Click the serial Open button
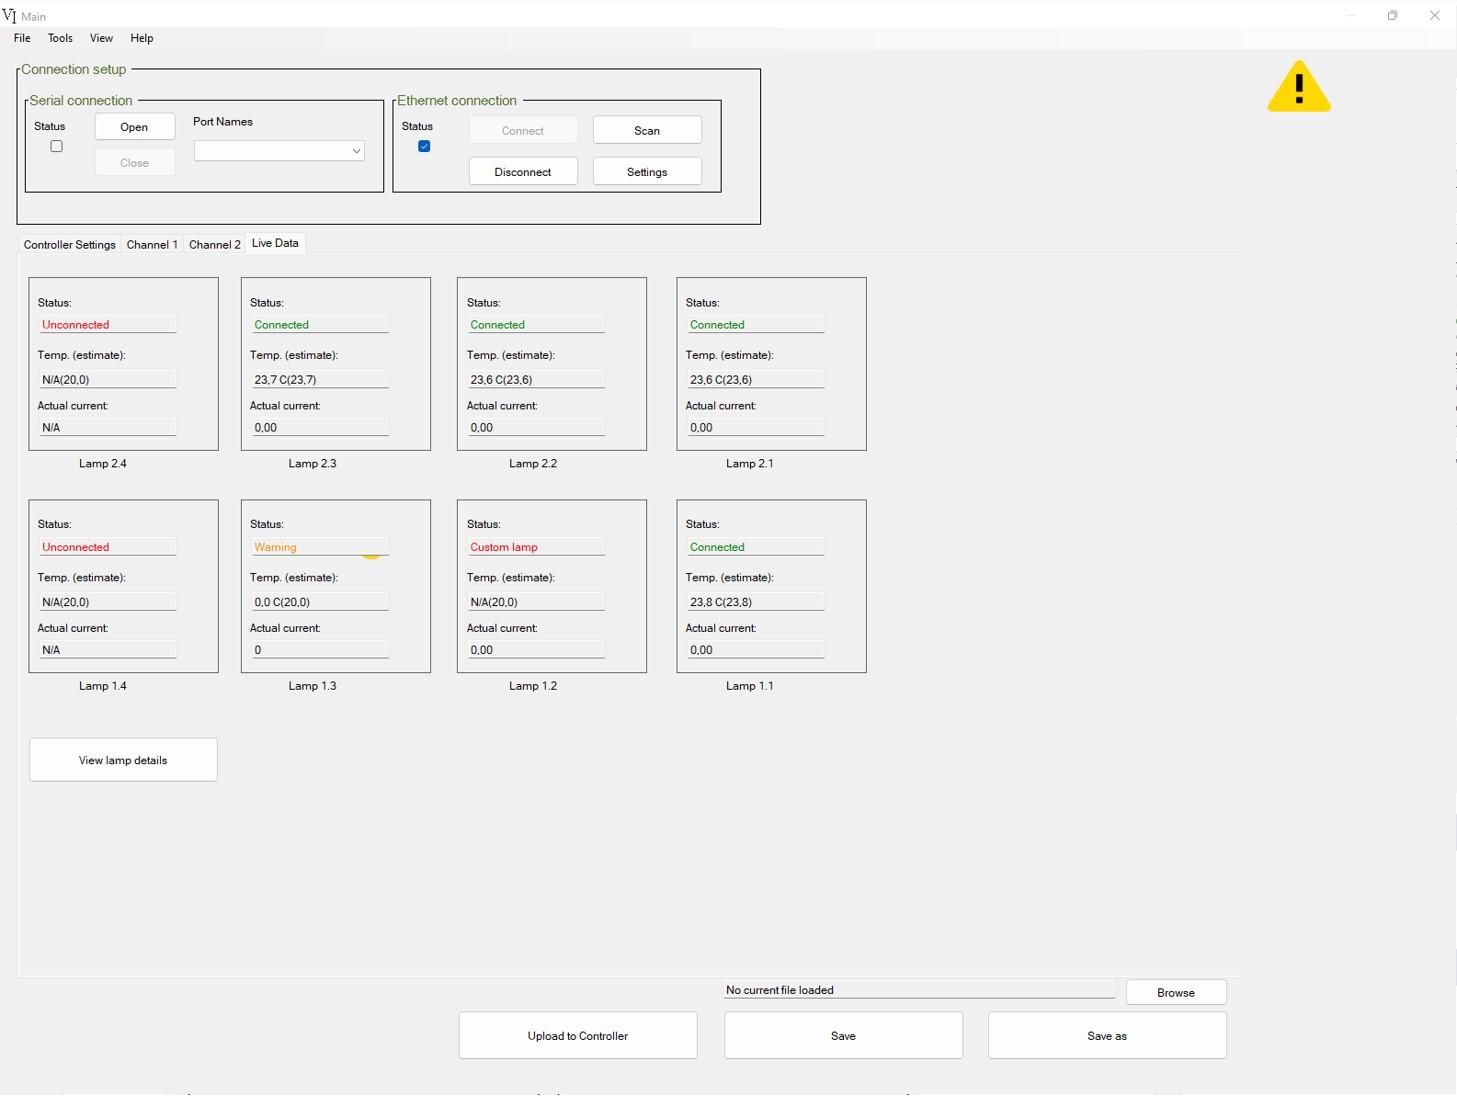This screenshot has width=1457, height=1096. (x=134, y=127)
